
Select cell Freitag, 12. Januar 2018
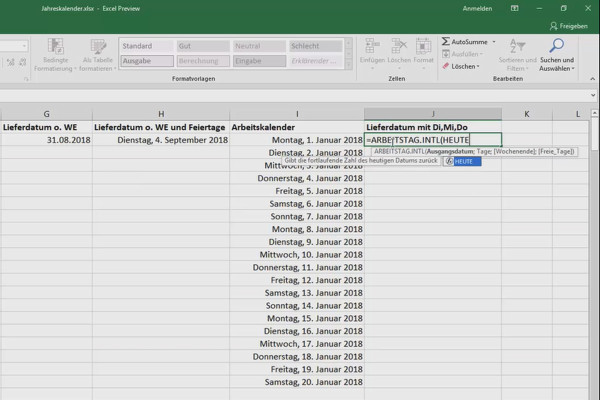coord(297,280)
